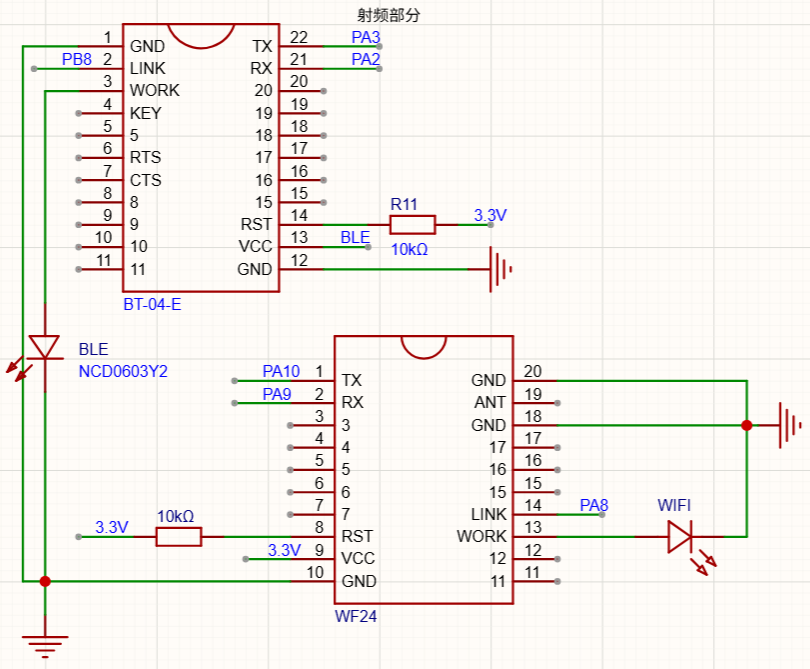Image resolution: width=810 pixels, height=669 pixels.
Task: Select ground symbol on BT-04-E pin 12
Action: click(x=500, y=269)
